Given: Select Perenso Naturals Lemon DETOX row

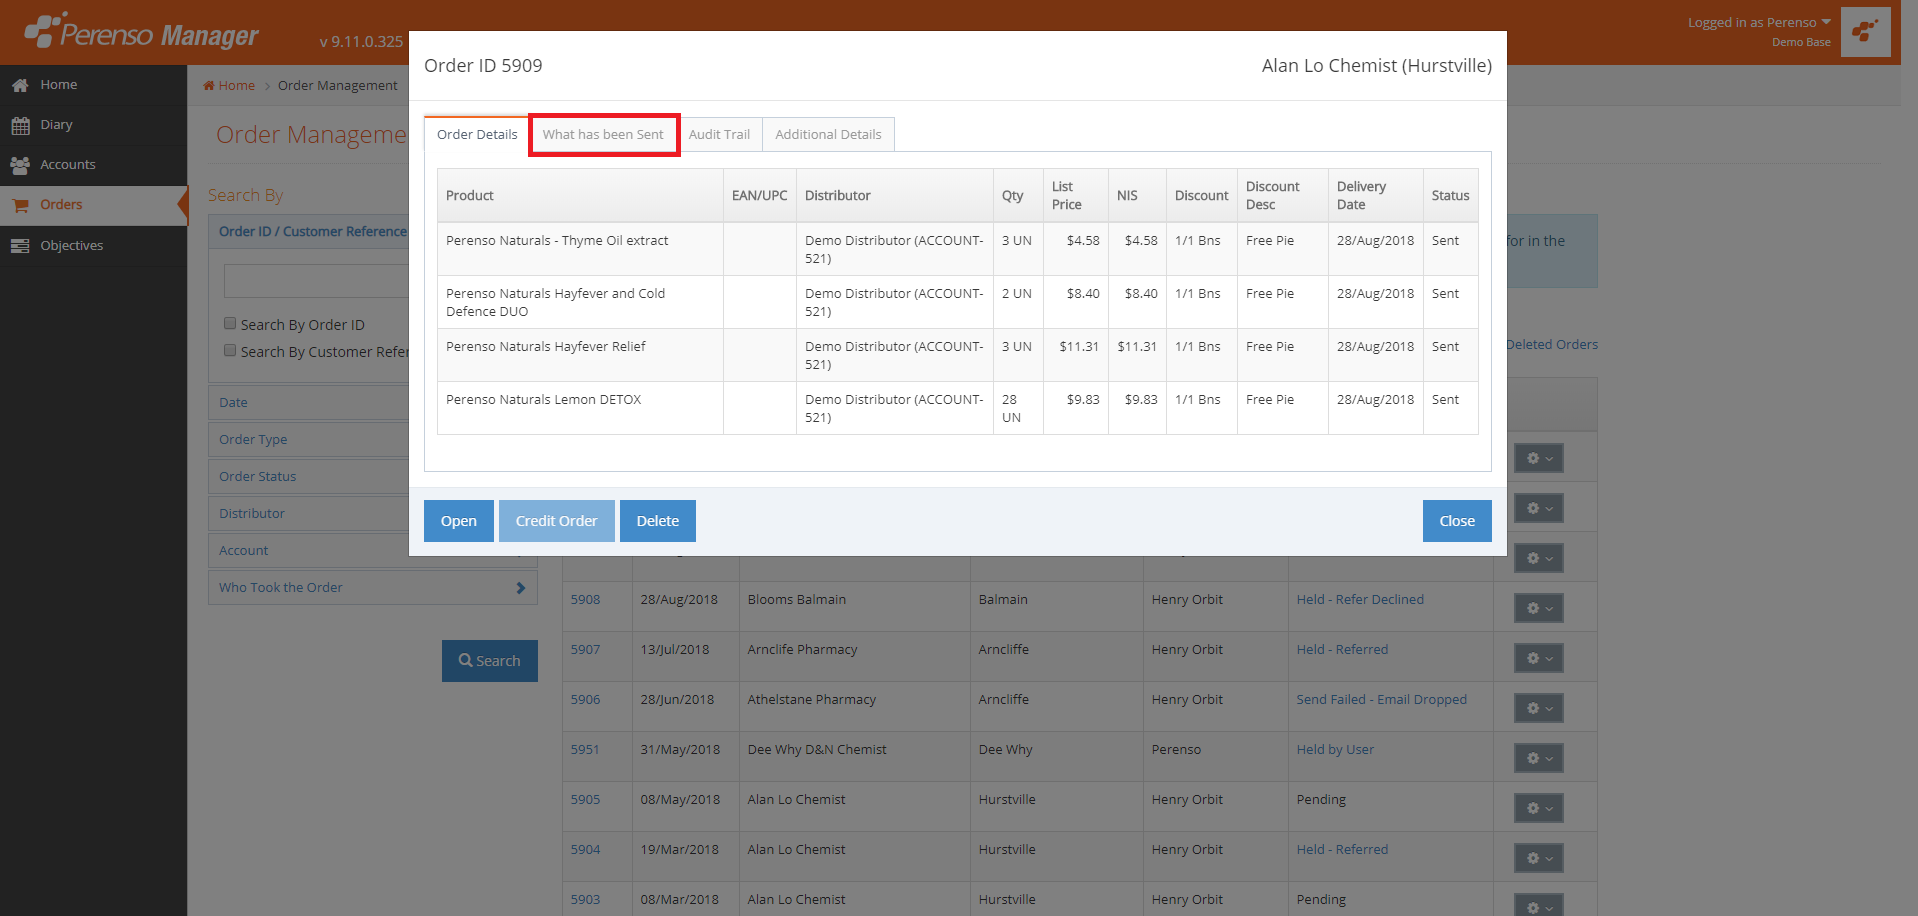Looking at the screenshot, I should 957,408.
